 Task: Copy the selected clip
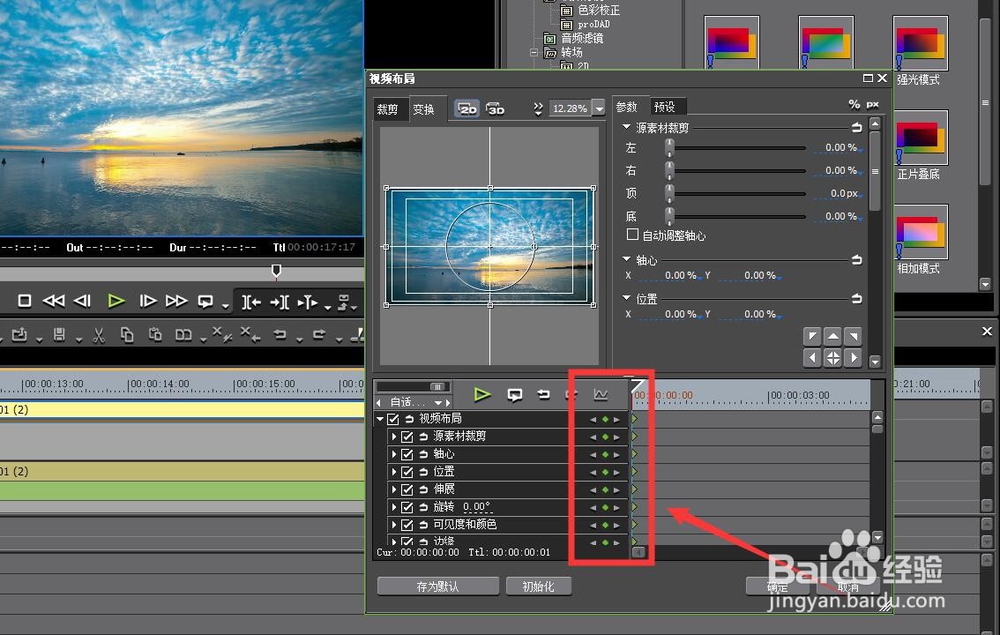pyautogui.click(x=127, y=334)
